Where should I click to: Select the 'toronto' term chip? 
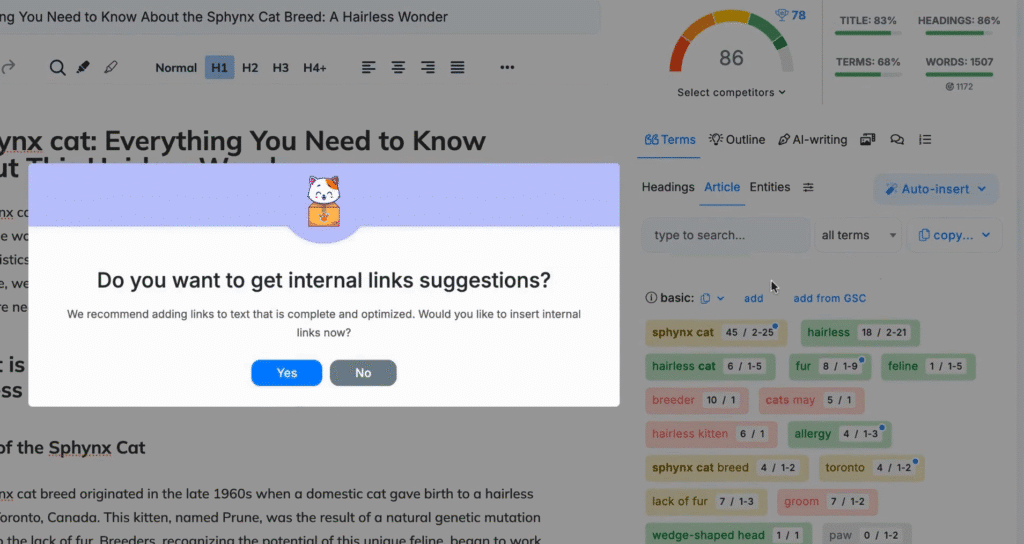tap(871, 468)
